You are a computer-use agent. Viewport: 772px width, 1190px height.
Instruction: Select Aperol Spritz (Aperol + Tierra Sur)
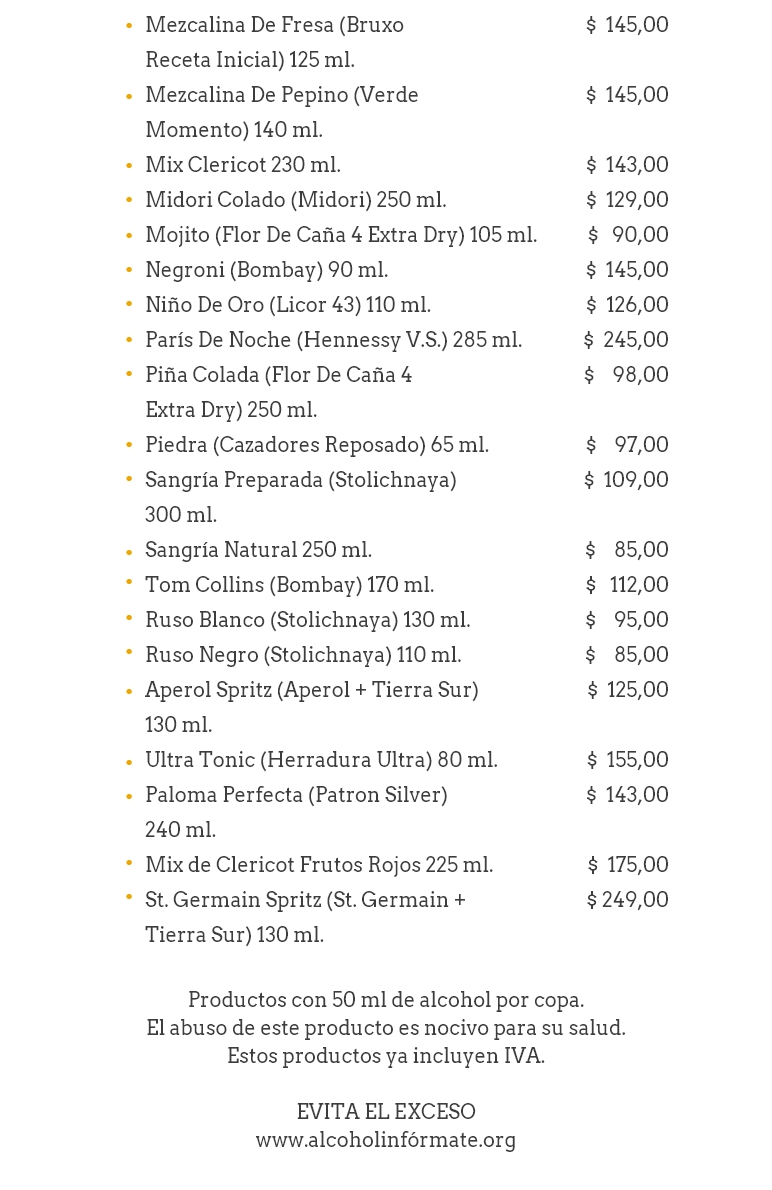311,690
